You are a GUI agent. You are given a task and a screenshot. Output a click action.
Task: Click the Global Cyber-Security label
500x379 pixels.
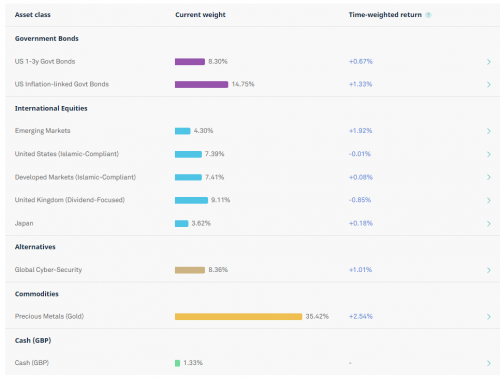pyautogui.click(x=48, y=270)
